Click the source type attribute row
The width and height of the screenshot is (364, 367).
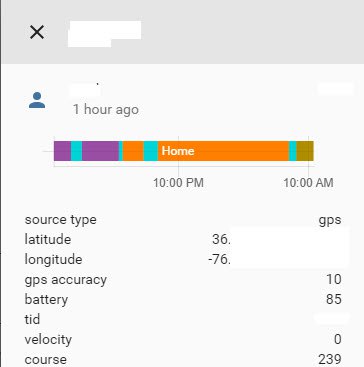183,220
